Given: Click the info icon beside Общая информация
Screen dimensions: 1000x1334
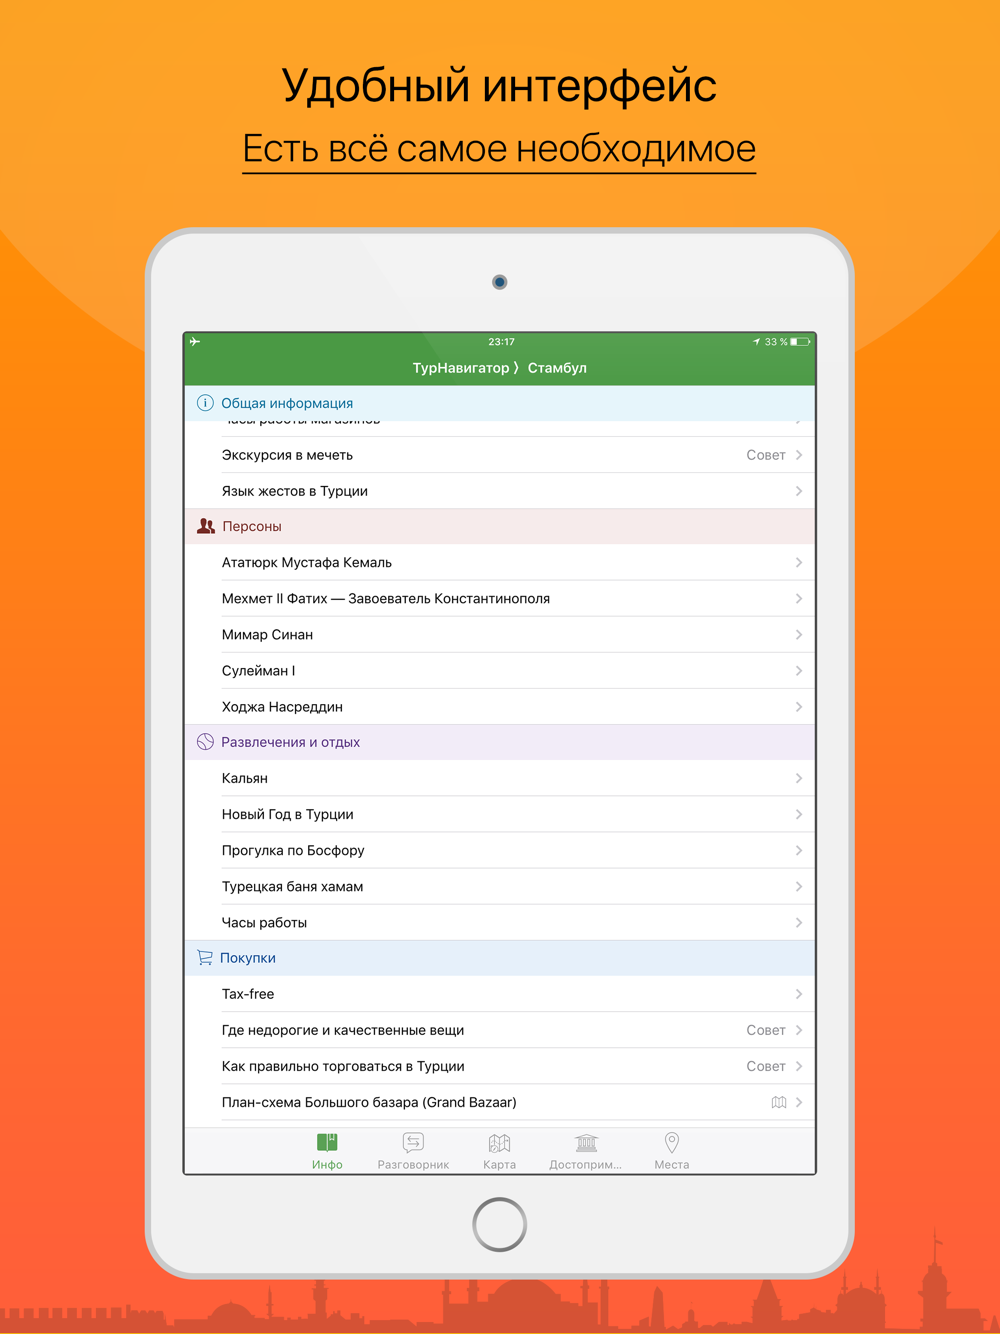Looking at the screenshot, I should click(205, 403).
